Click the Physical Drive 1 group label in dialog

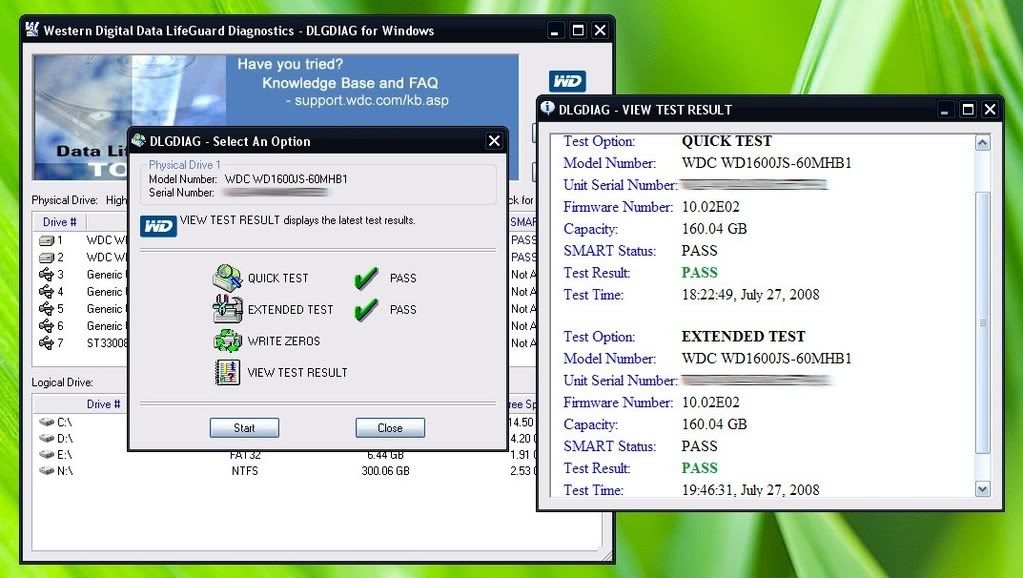point(185,164)
